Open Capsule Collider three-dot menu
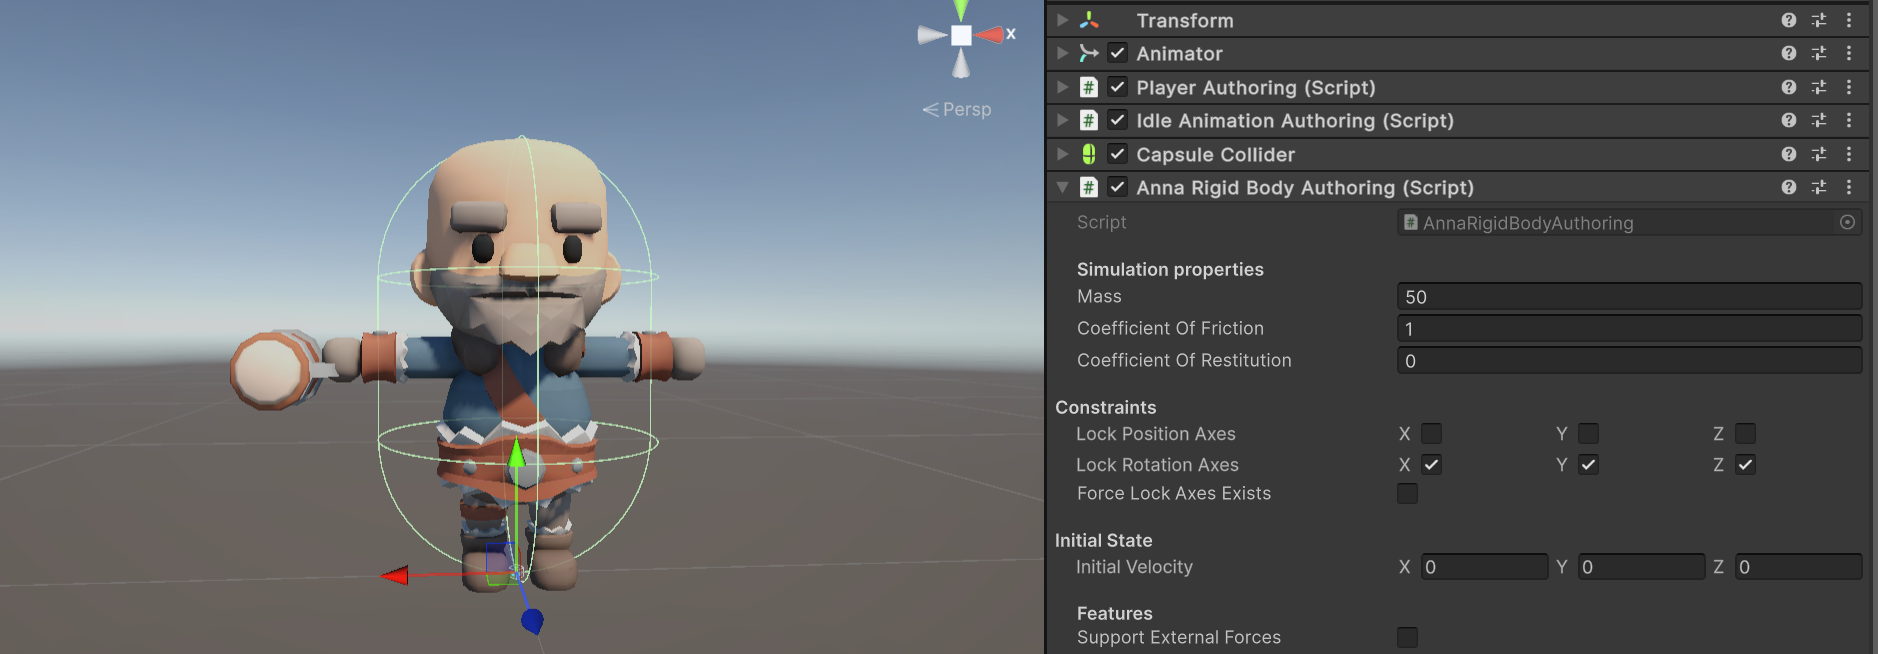1878x654 pixels. (1849, 154)
